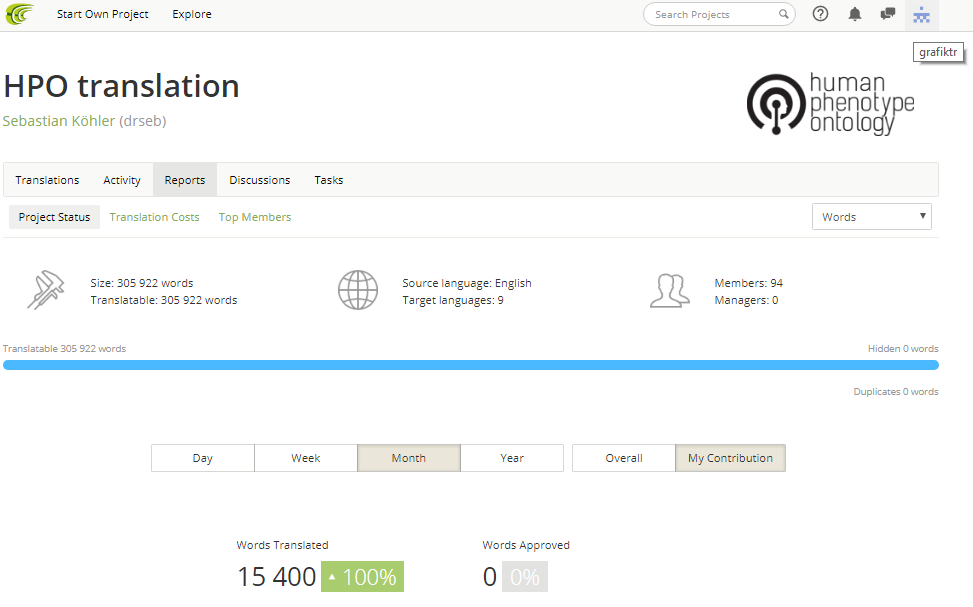Switch to My Contribution statistics
The height and width of the screenshot is (607, 973).
tap(730, 458)
